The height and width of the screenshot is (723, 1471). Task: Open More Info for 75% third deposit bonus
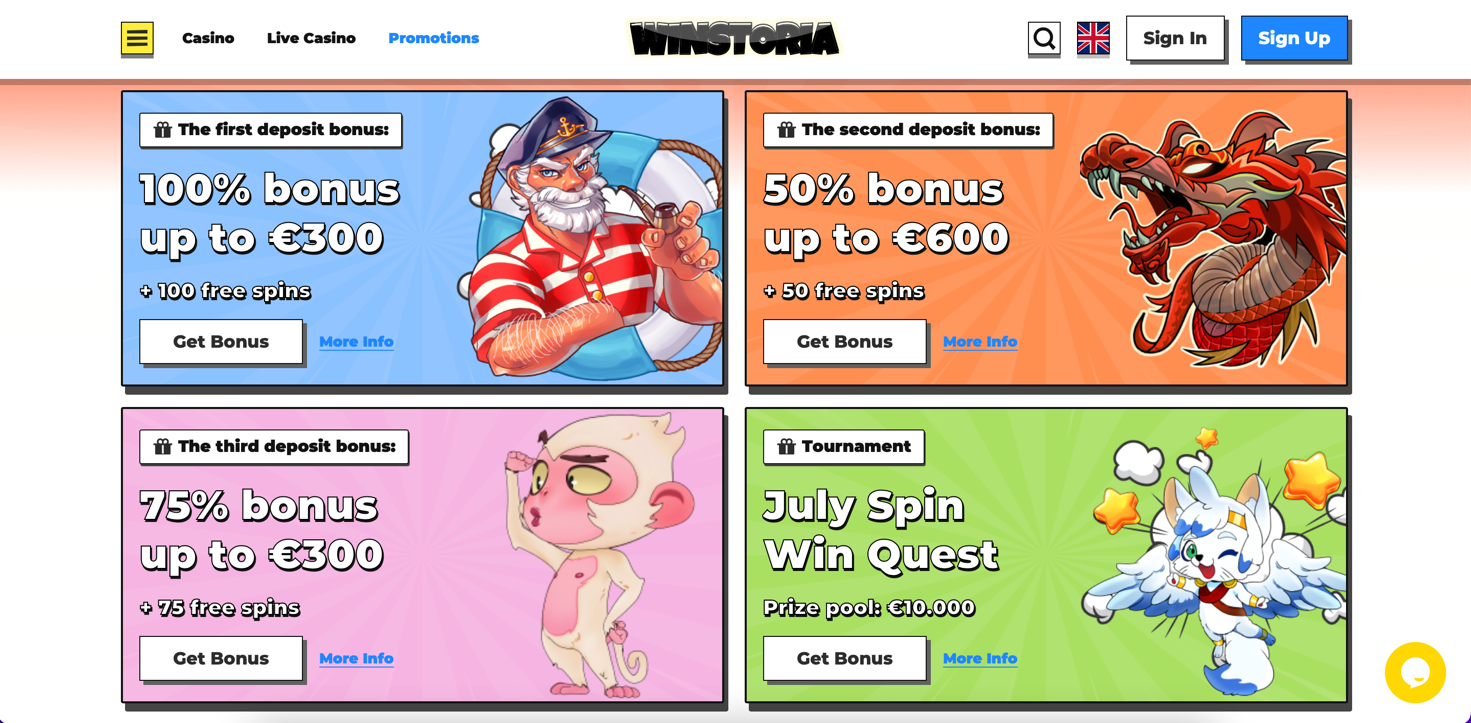point(356,658)
